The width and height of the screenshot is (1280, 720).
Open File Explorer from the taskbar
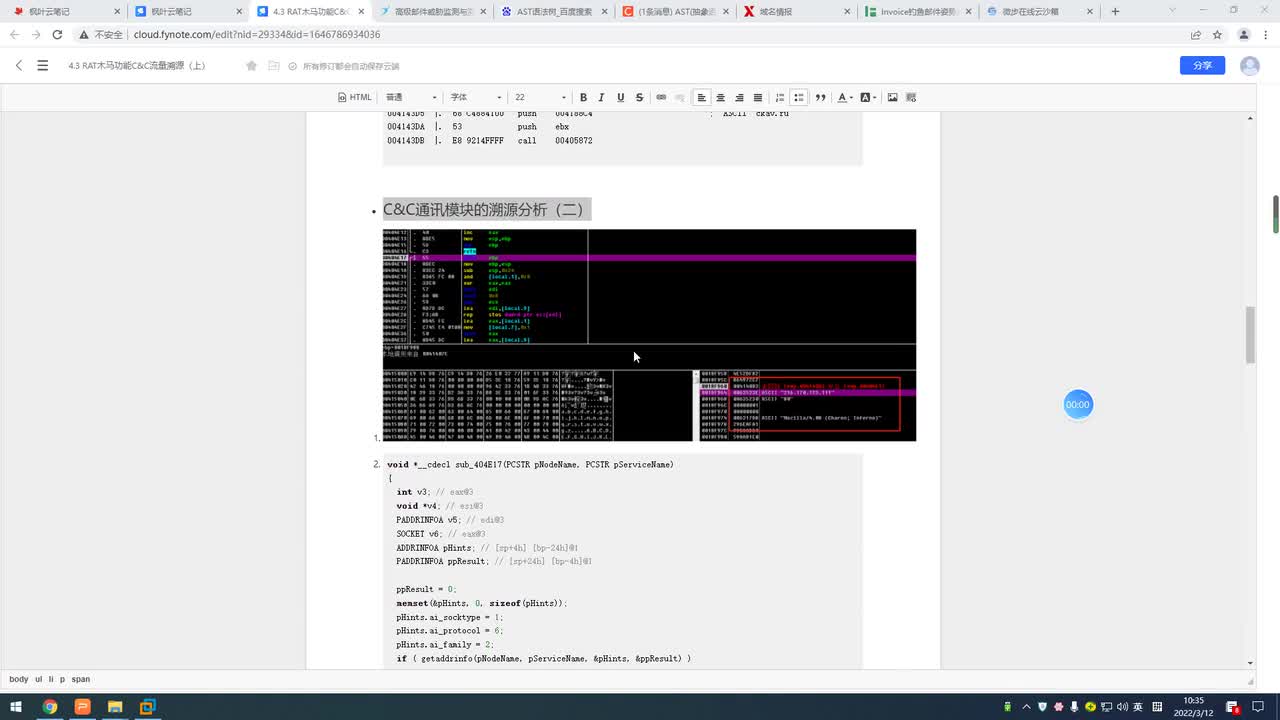pyautogui.click(x=114, y=707)
